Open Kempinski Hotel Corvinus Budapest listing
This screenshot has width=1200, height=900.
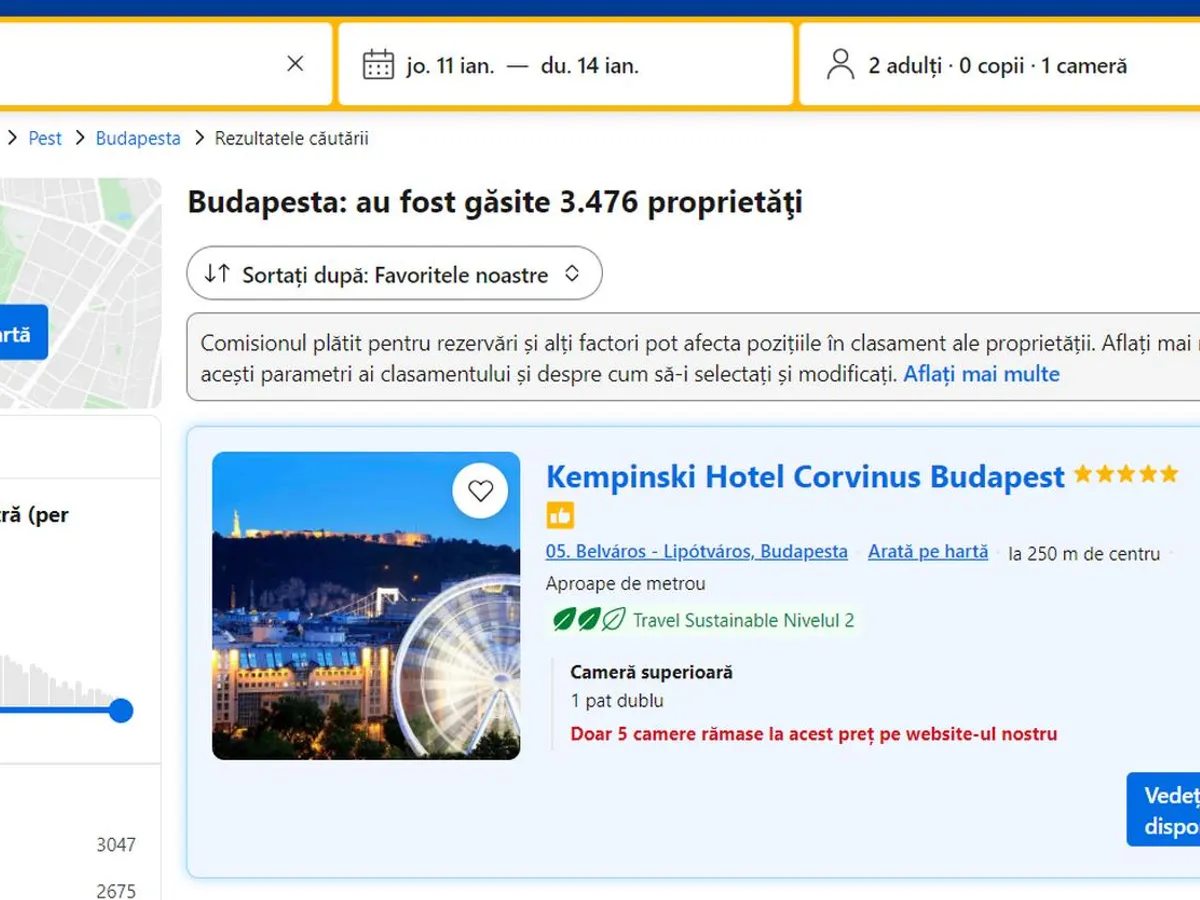tap(805, 477)
